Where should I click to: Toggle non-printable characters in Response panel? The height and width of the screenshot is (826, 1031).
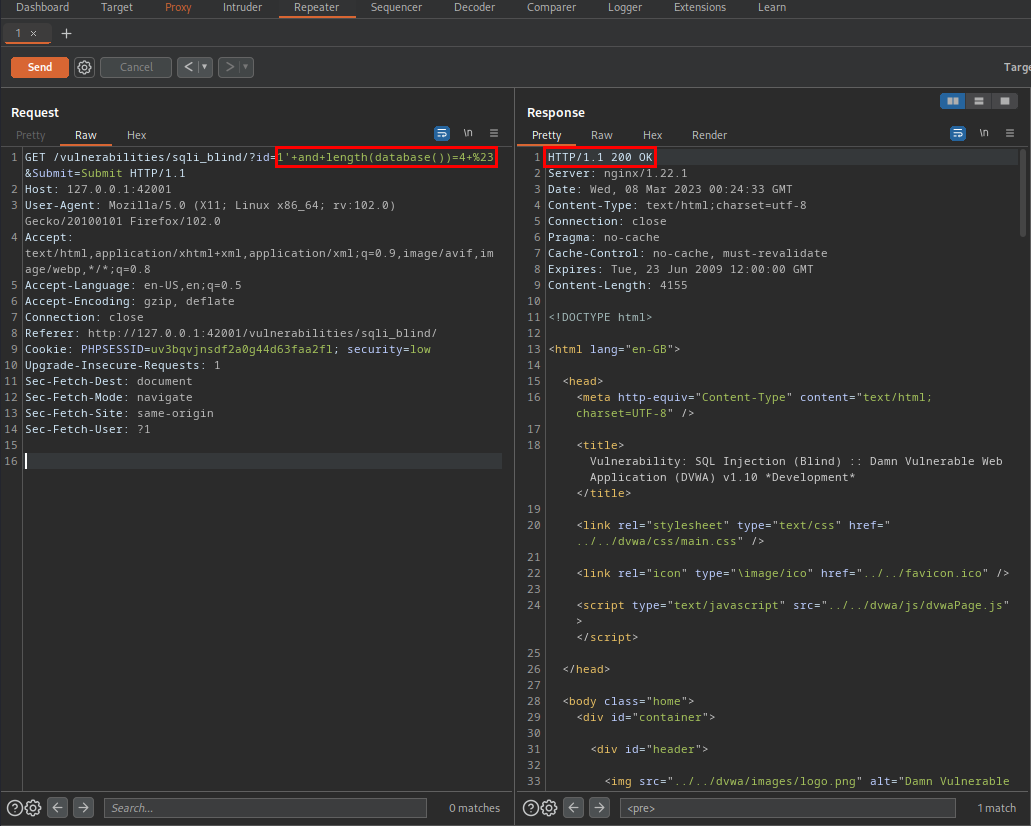click(984, 134)
